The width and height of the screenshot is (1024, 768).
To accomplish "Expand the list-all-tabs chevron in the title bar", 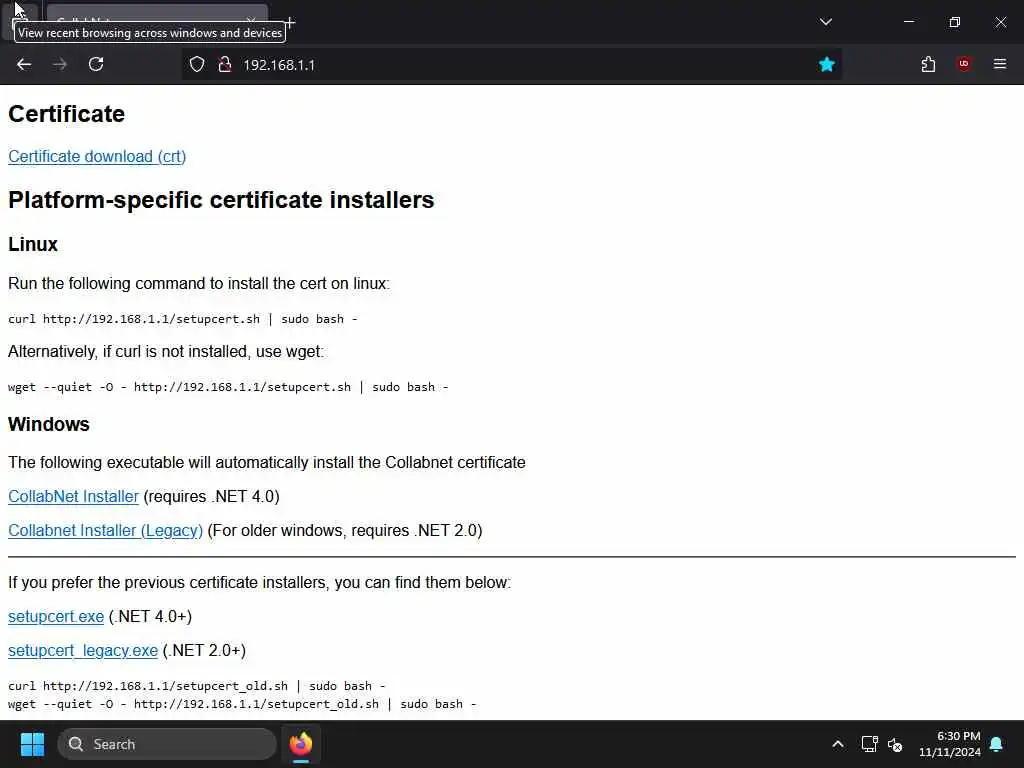I will pos(825,22).
